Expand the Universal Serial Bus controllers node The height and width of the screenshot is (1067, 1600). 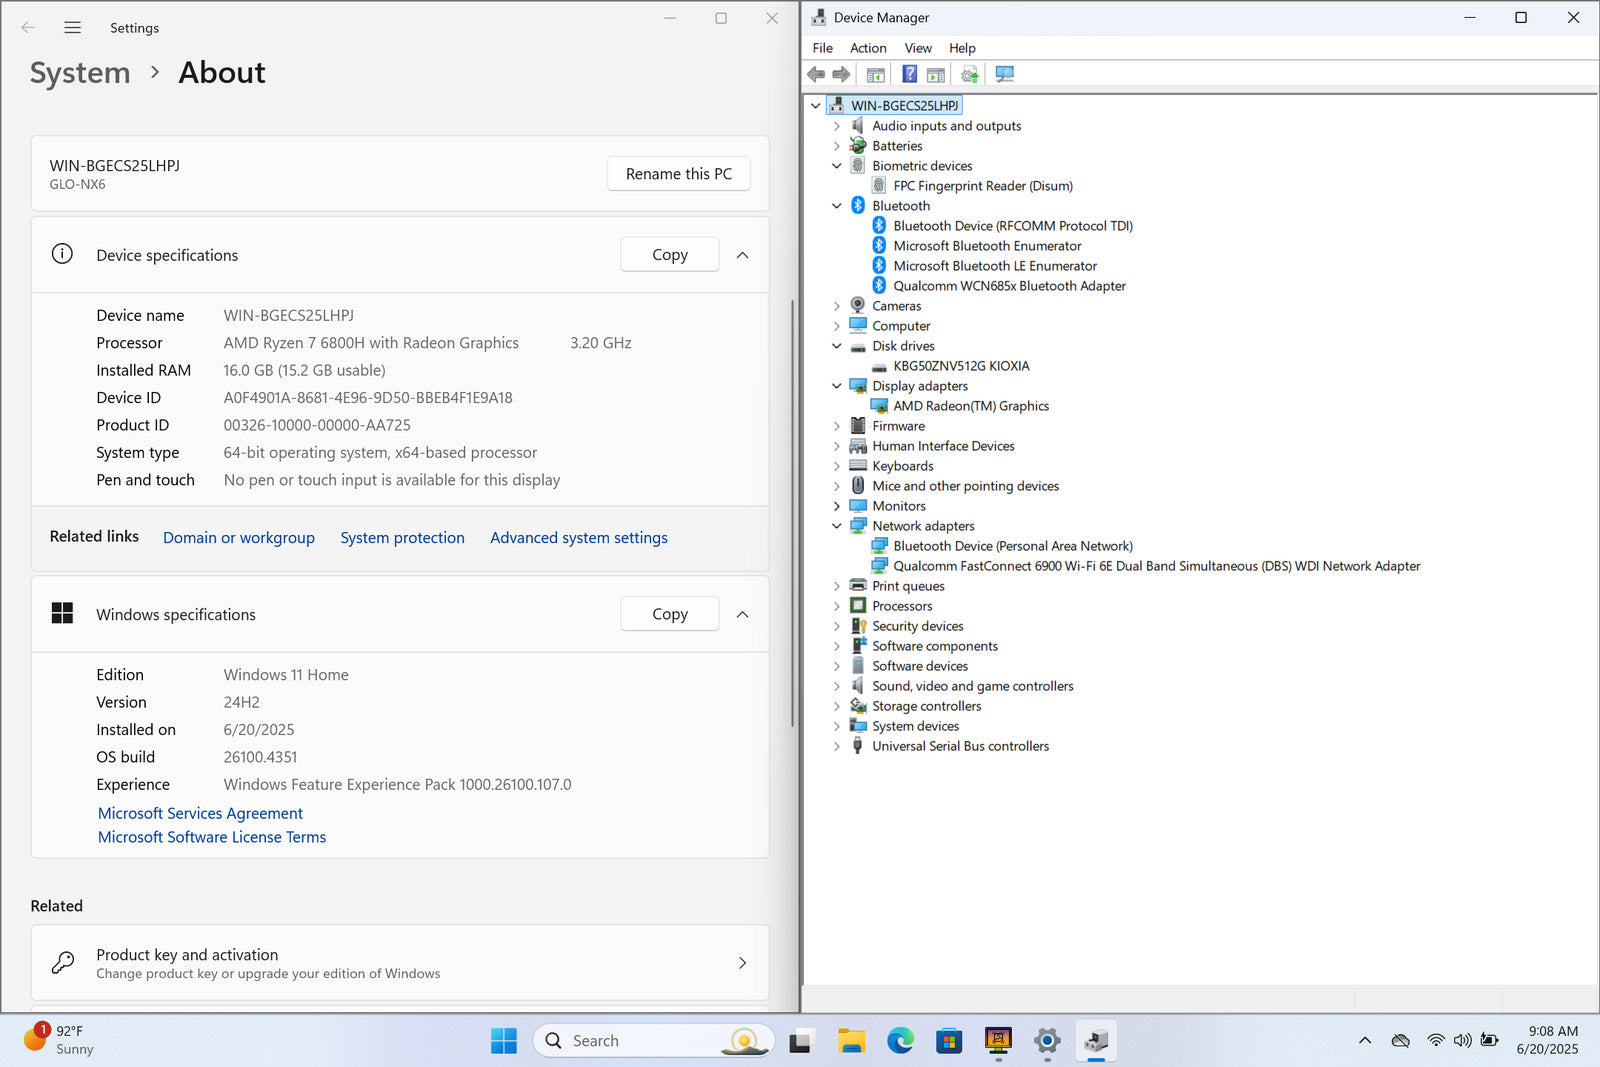click(837, 746)
